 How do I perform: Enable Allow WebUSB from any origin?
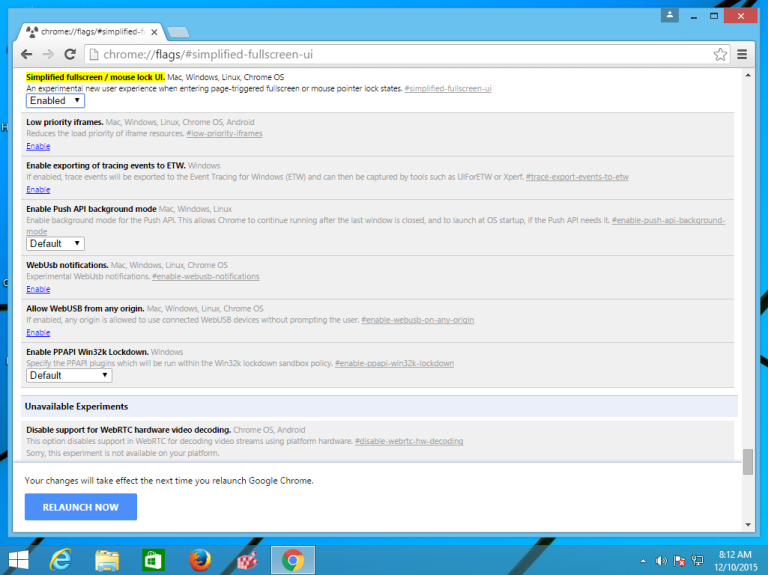pos(38,333)
